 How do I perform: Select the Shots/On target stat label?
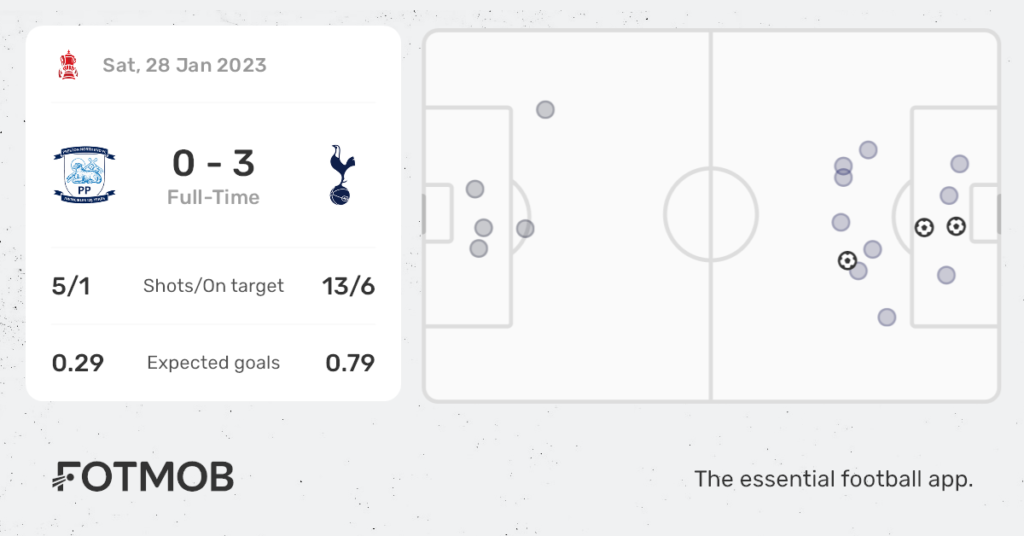214,286
